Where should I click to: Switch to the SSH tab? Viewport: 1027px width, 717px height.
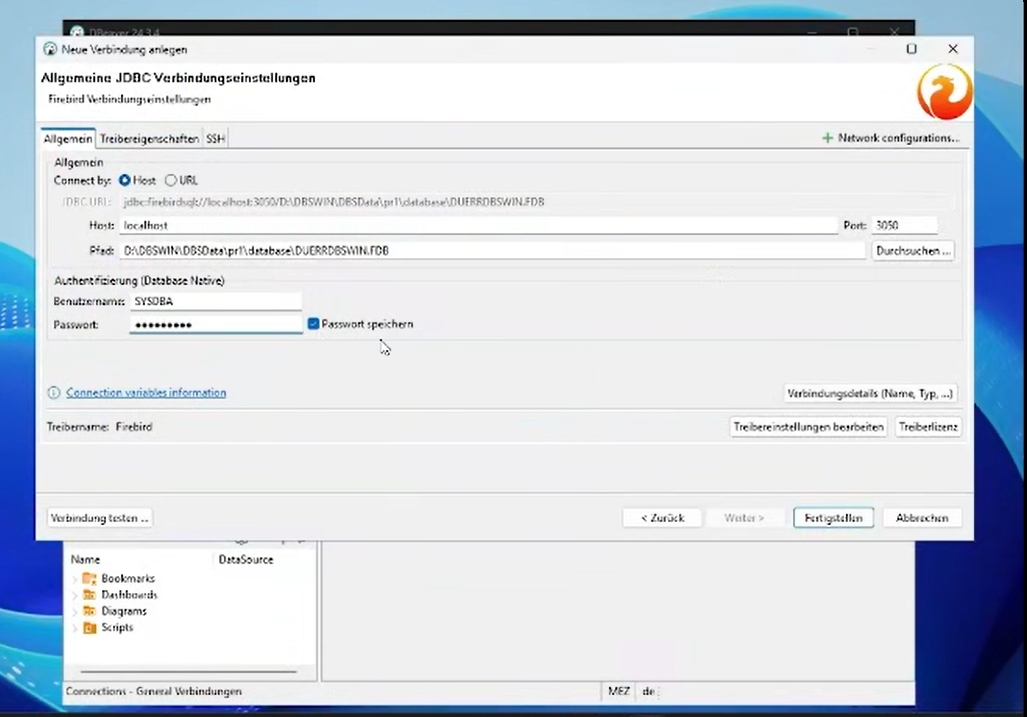coord(214,138)
